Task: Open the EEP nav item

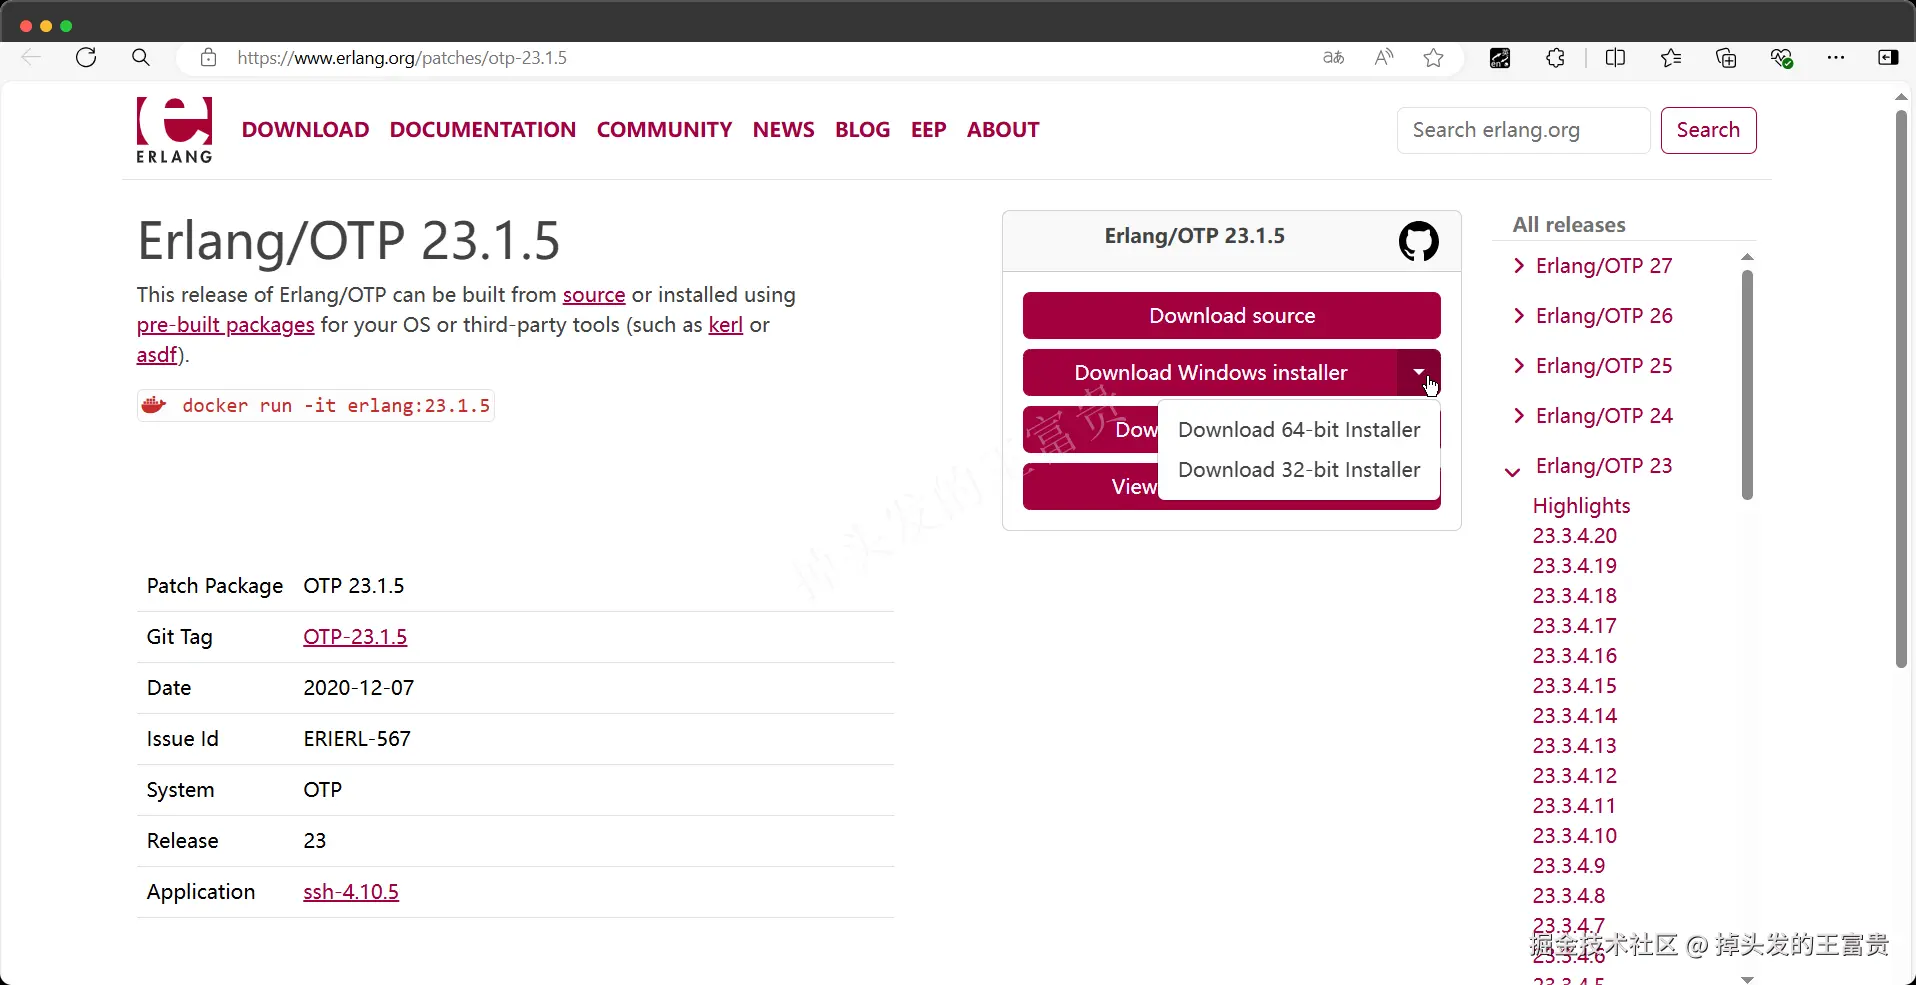Action: pyautogui.click(x=928, y=130)
